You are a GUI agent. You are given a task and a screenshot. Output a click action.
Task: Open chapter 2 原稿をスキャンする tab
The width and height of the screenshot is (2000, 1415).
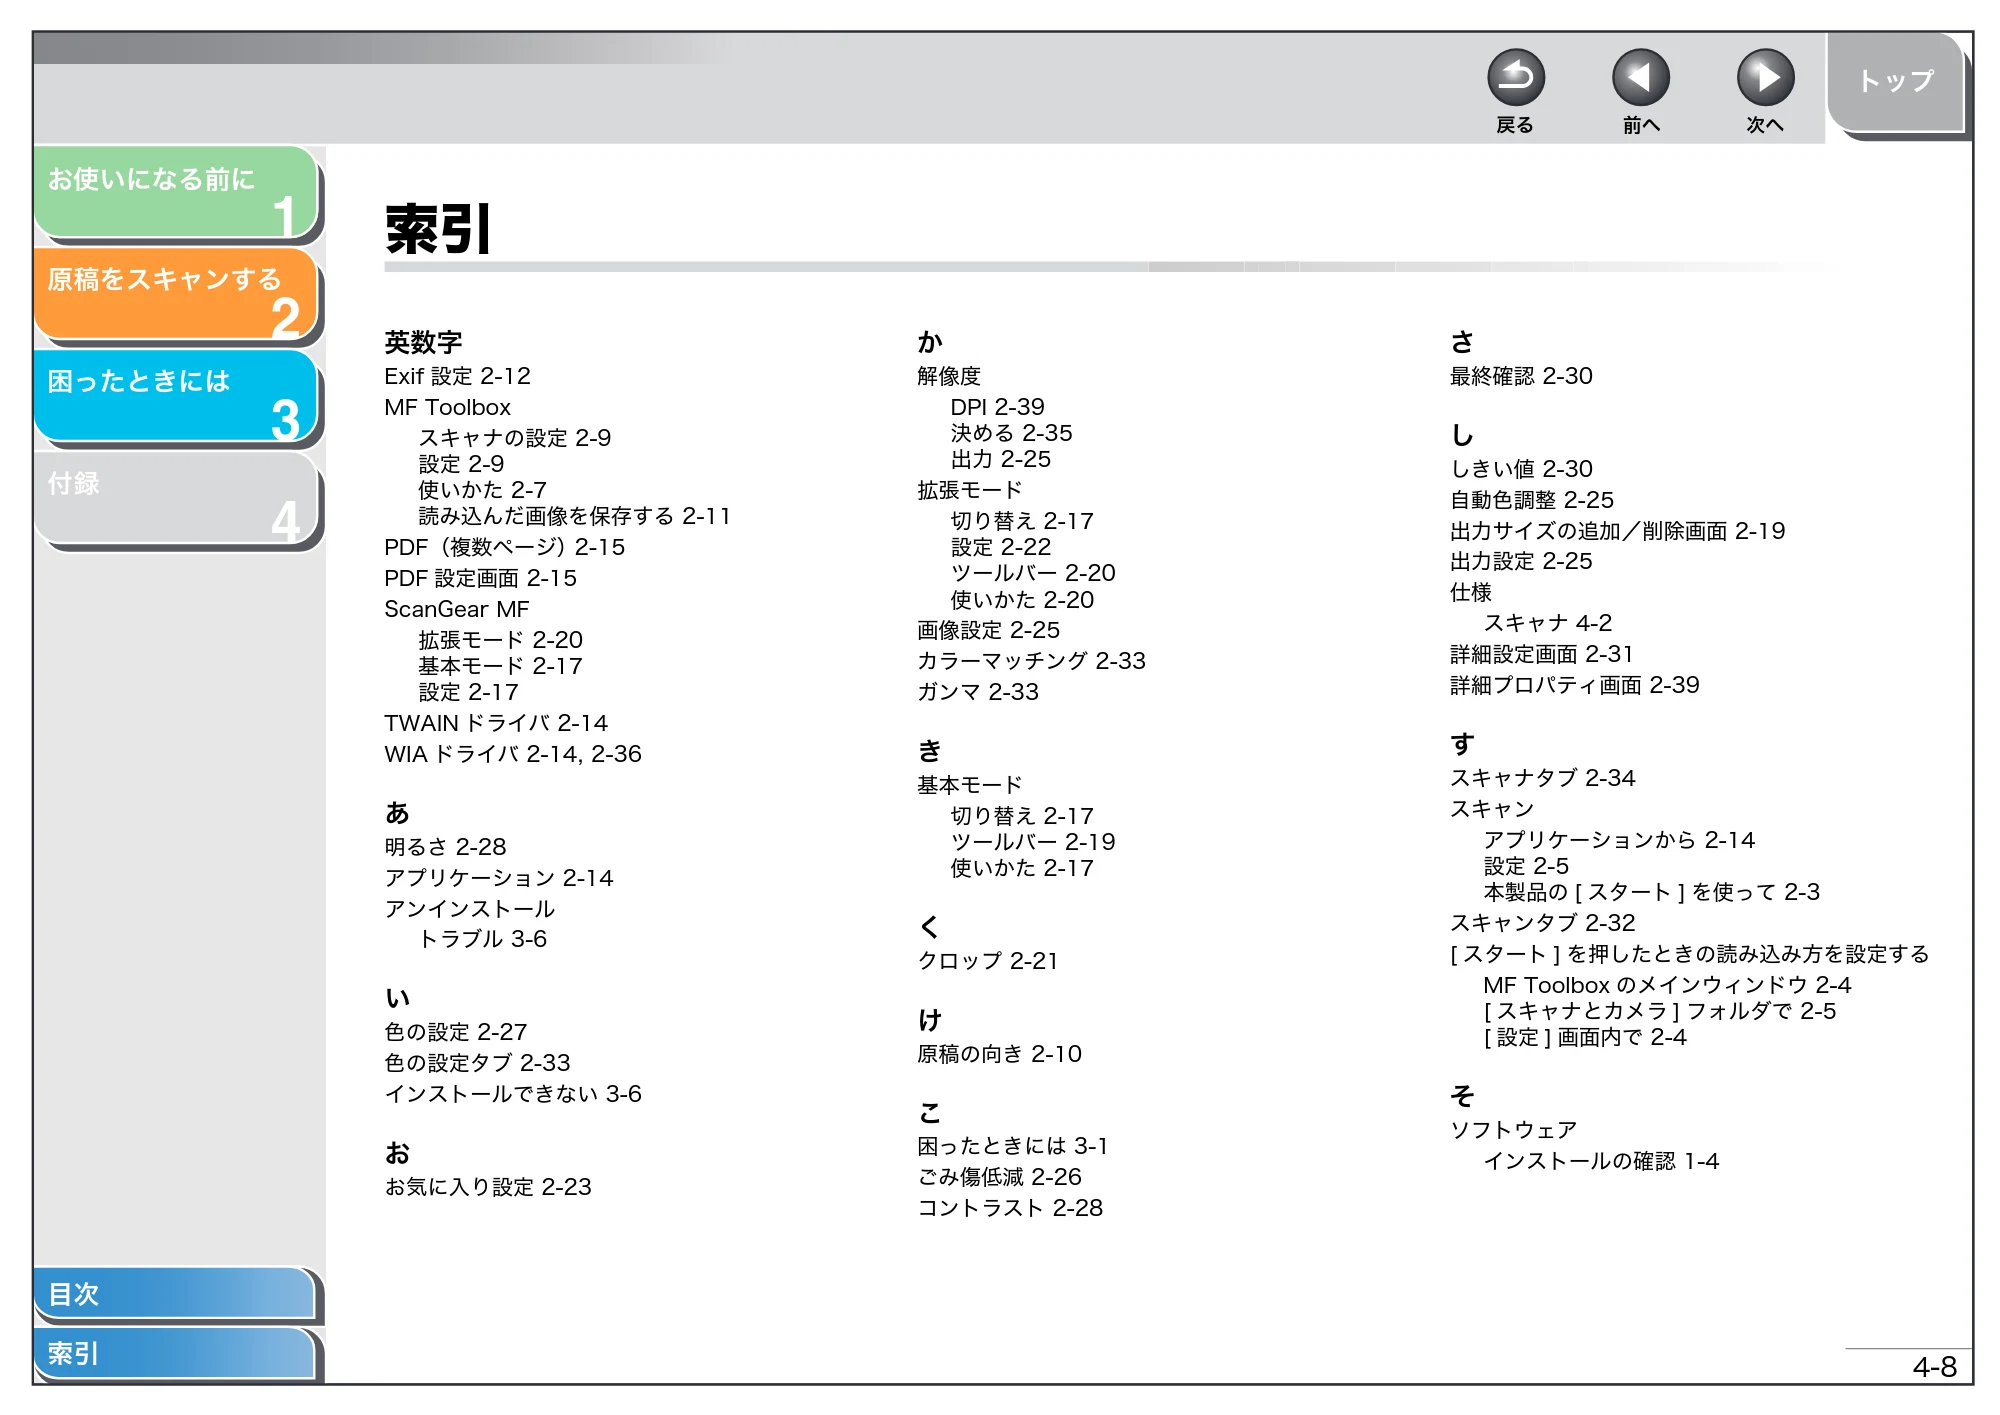tap(176, 293)
